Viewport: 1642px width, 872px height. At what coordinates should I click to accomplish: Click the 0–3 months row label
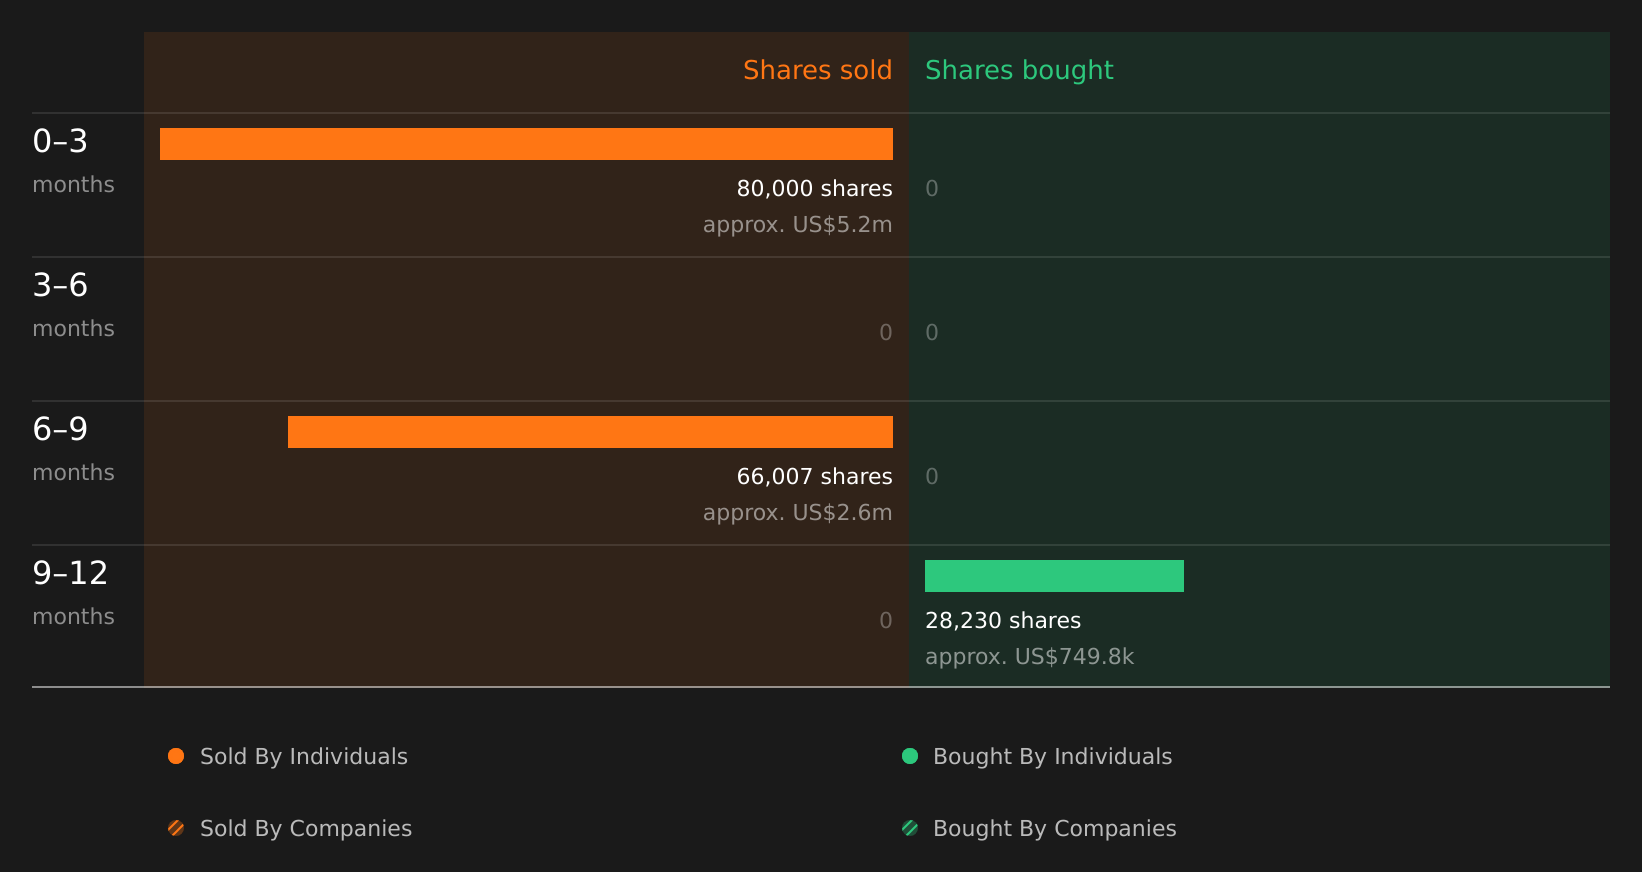pyautogui.click(x=73, y=161)
